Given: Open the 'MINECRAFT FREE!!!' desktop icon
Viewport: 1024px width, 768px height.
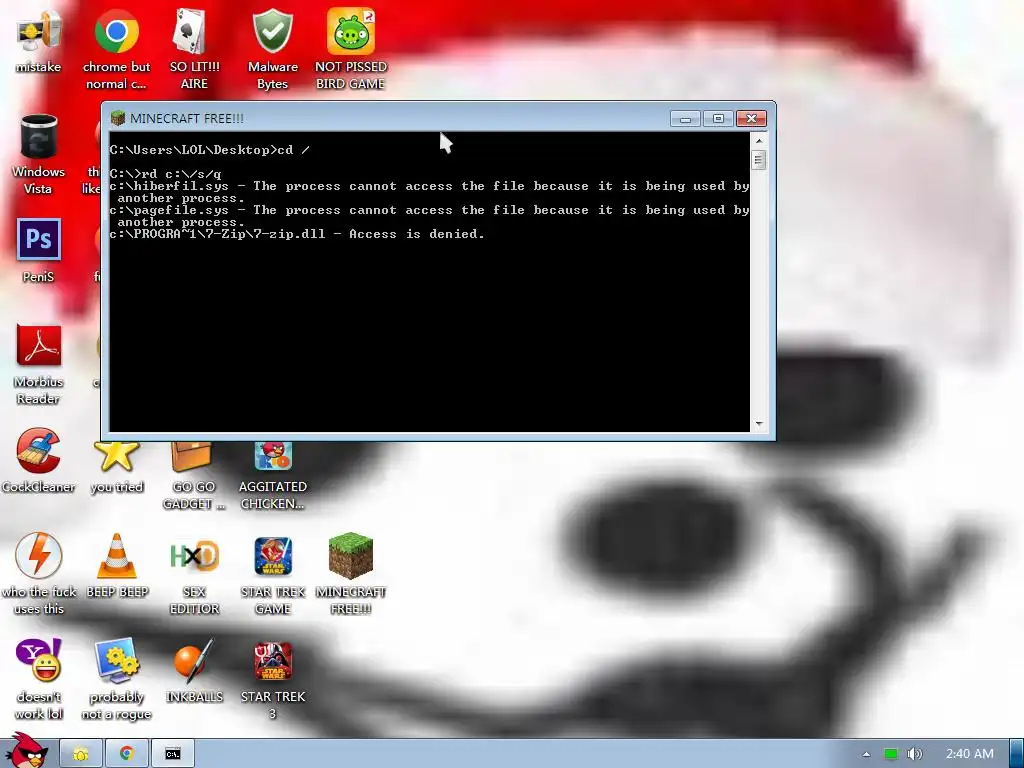Looking at the screenshot, I should click(x=351, y=574).
